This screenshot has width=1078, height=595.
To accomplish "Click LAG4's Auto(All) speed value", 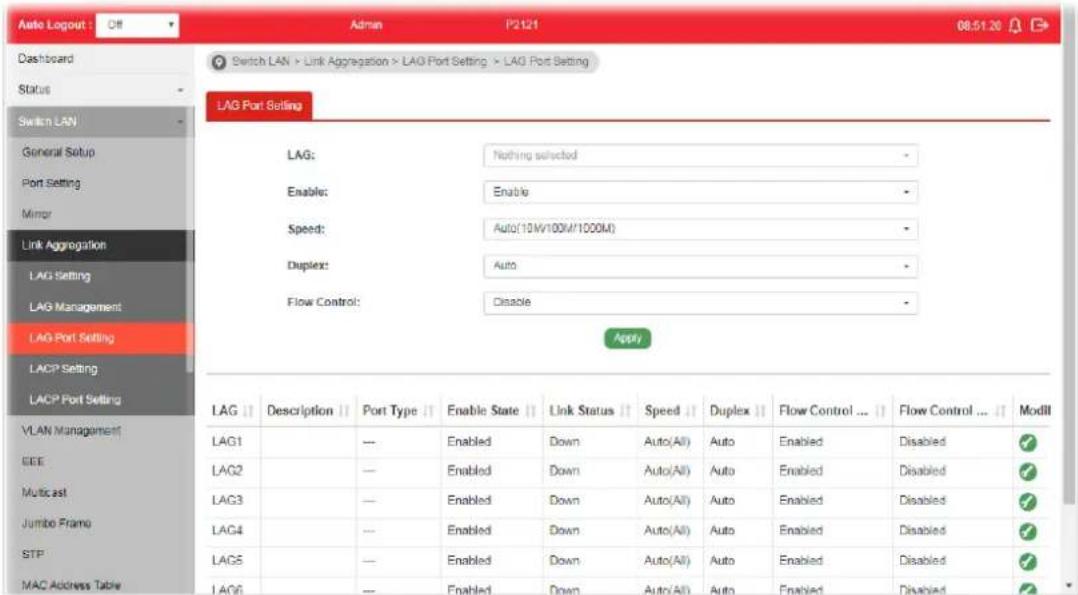I will coord(667,530).
